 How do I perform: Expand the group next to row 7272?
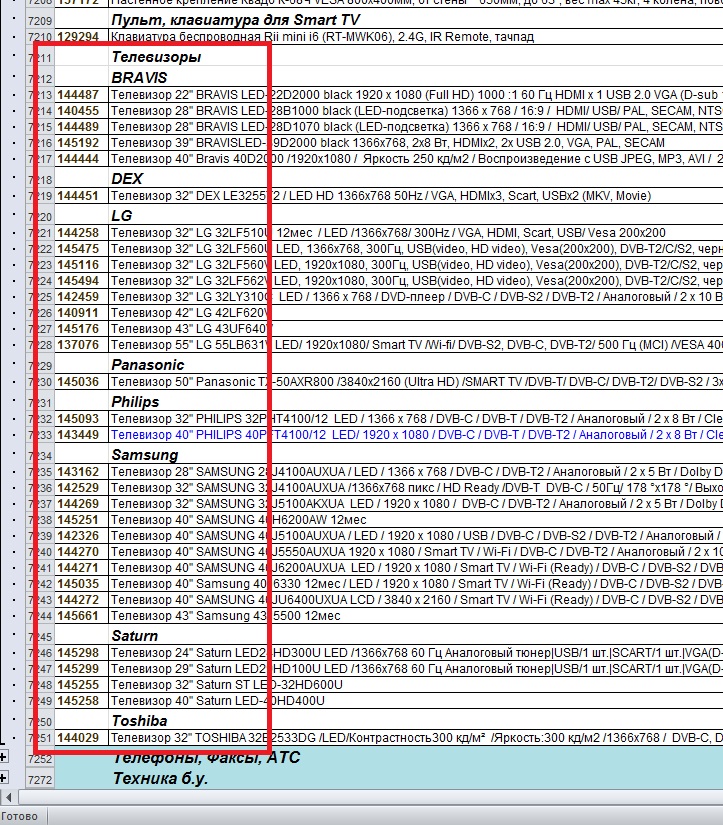3,778
